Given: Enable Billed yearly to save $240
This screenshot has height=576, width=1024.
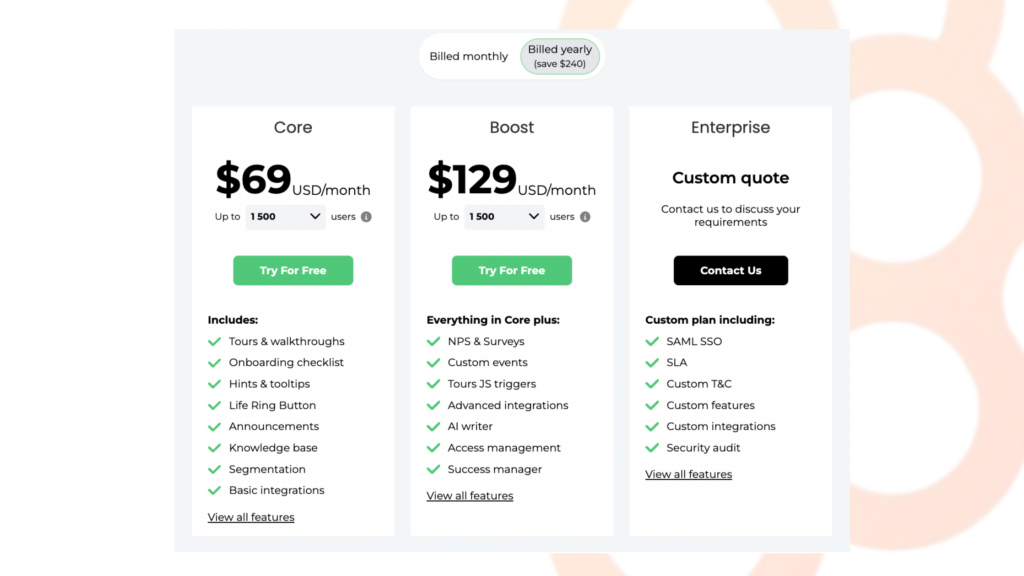Looking at the screenshot, I should [559, 56].
